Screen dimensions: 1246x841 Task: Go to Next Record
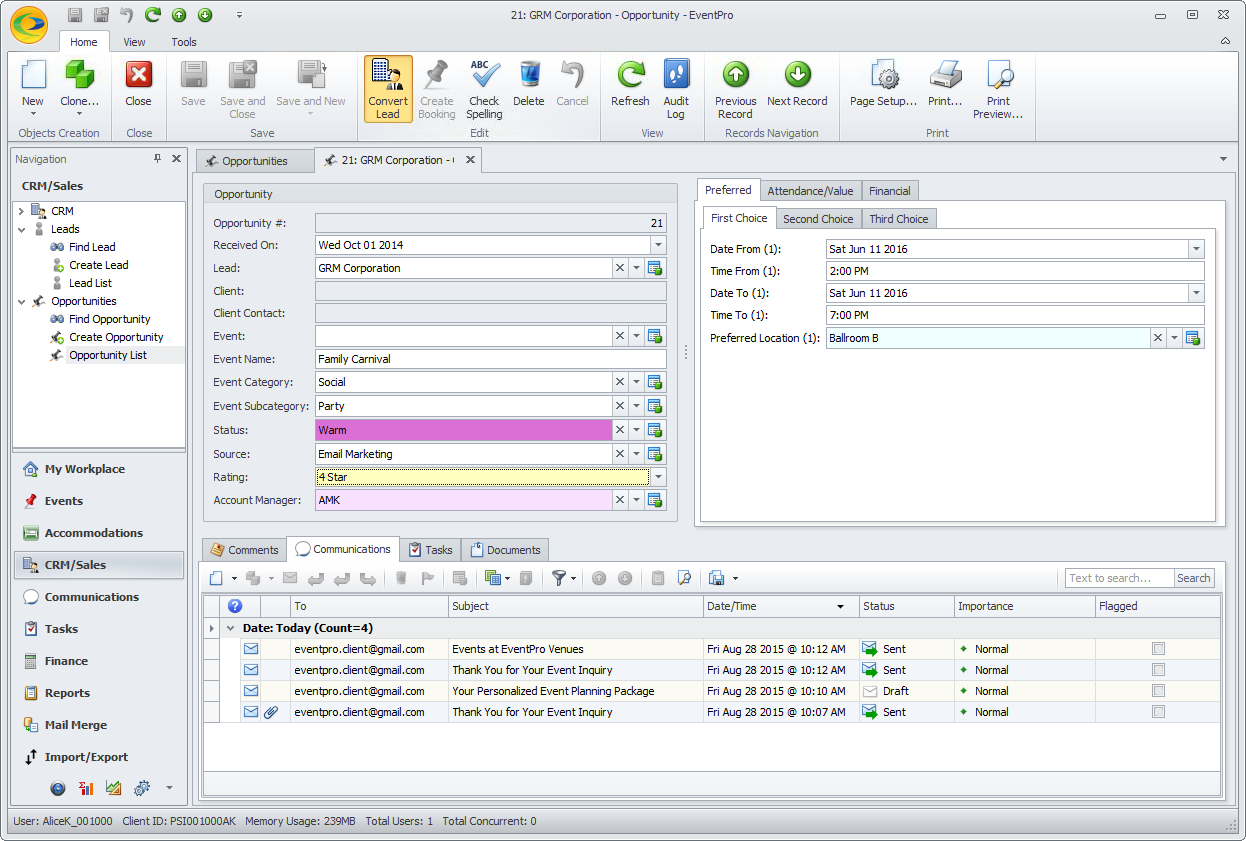[797, 84]
